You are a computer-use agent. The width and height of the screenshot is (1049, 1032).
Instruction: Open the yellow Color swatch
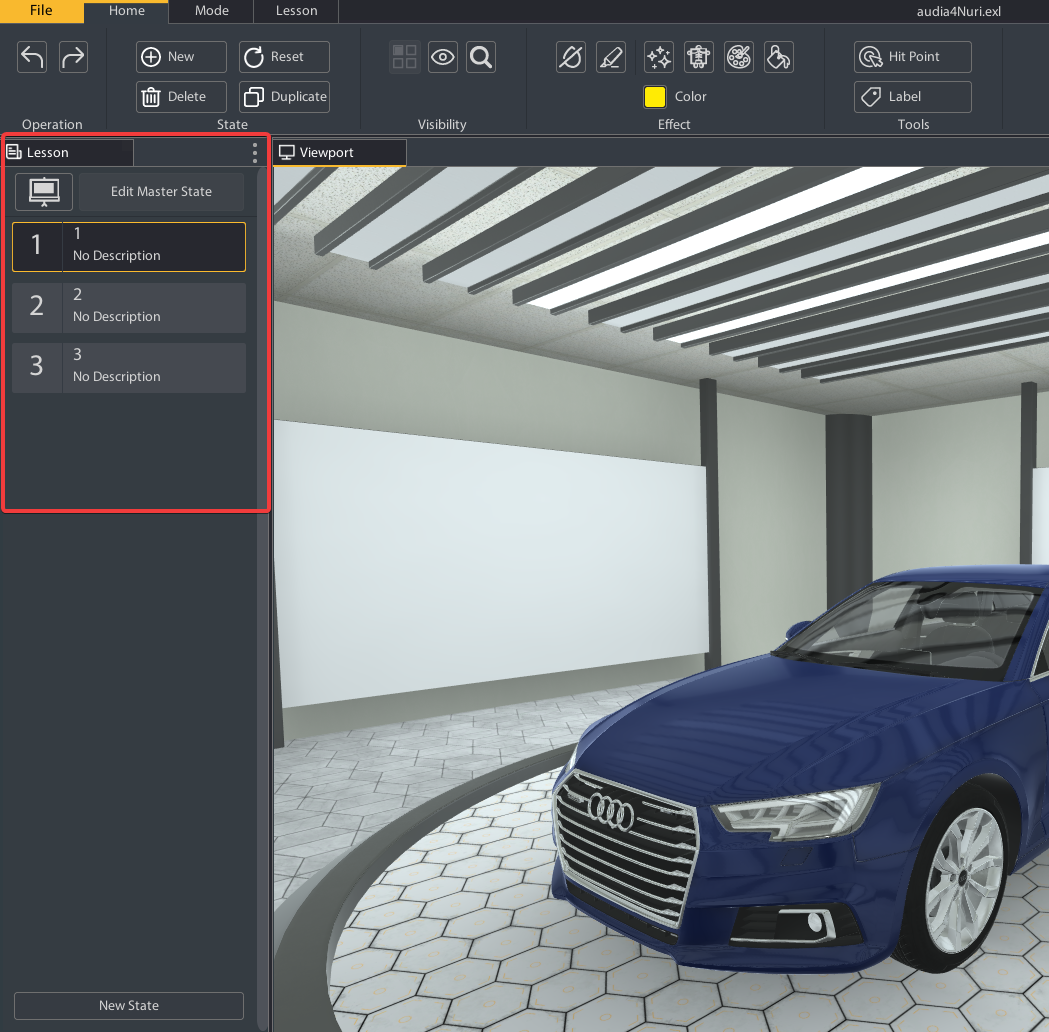[654, 97]
